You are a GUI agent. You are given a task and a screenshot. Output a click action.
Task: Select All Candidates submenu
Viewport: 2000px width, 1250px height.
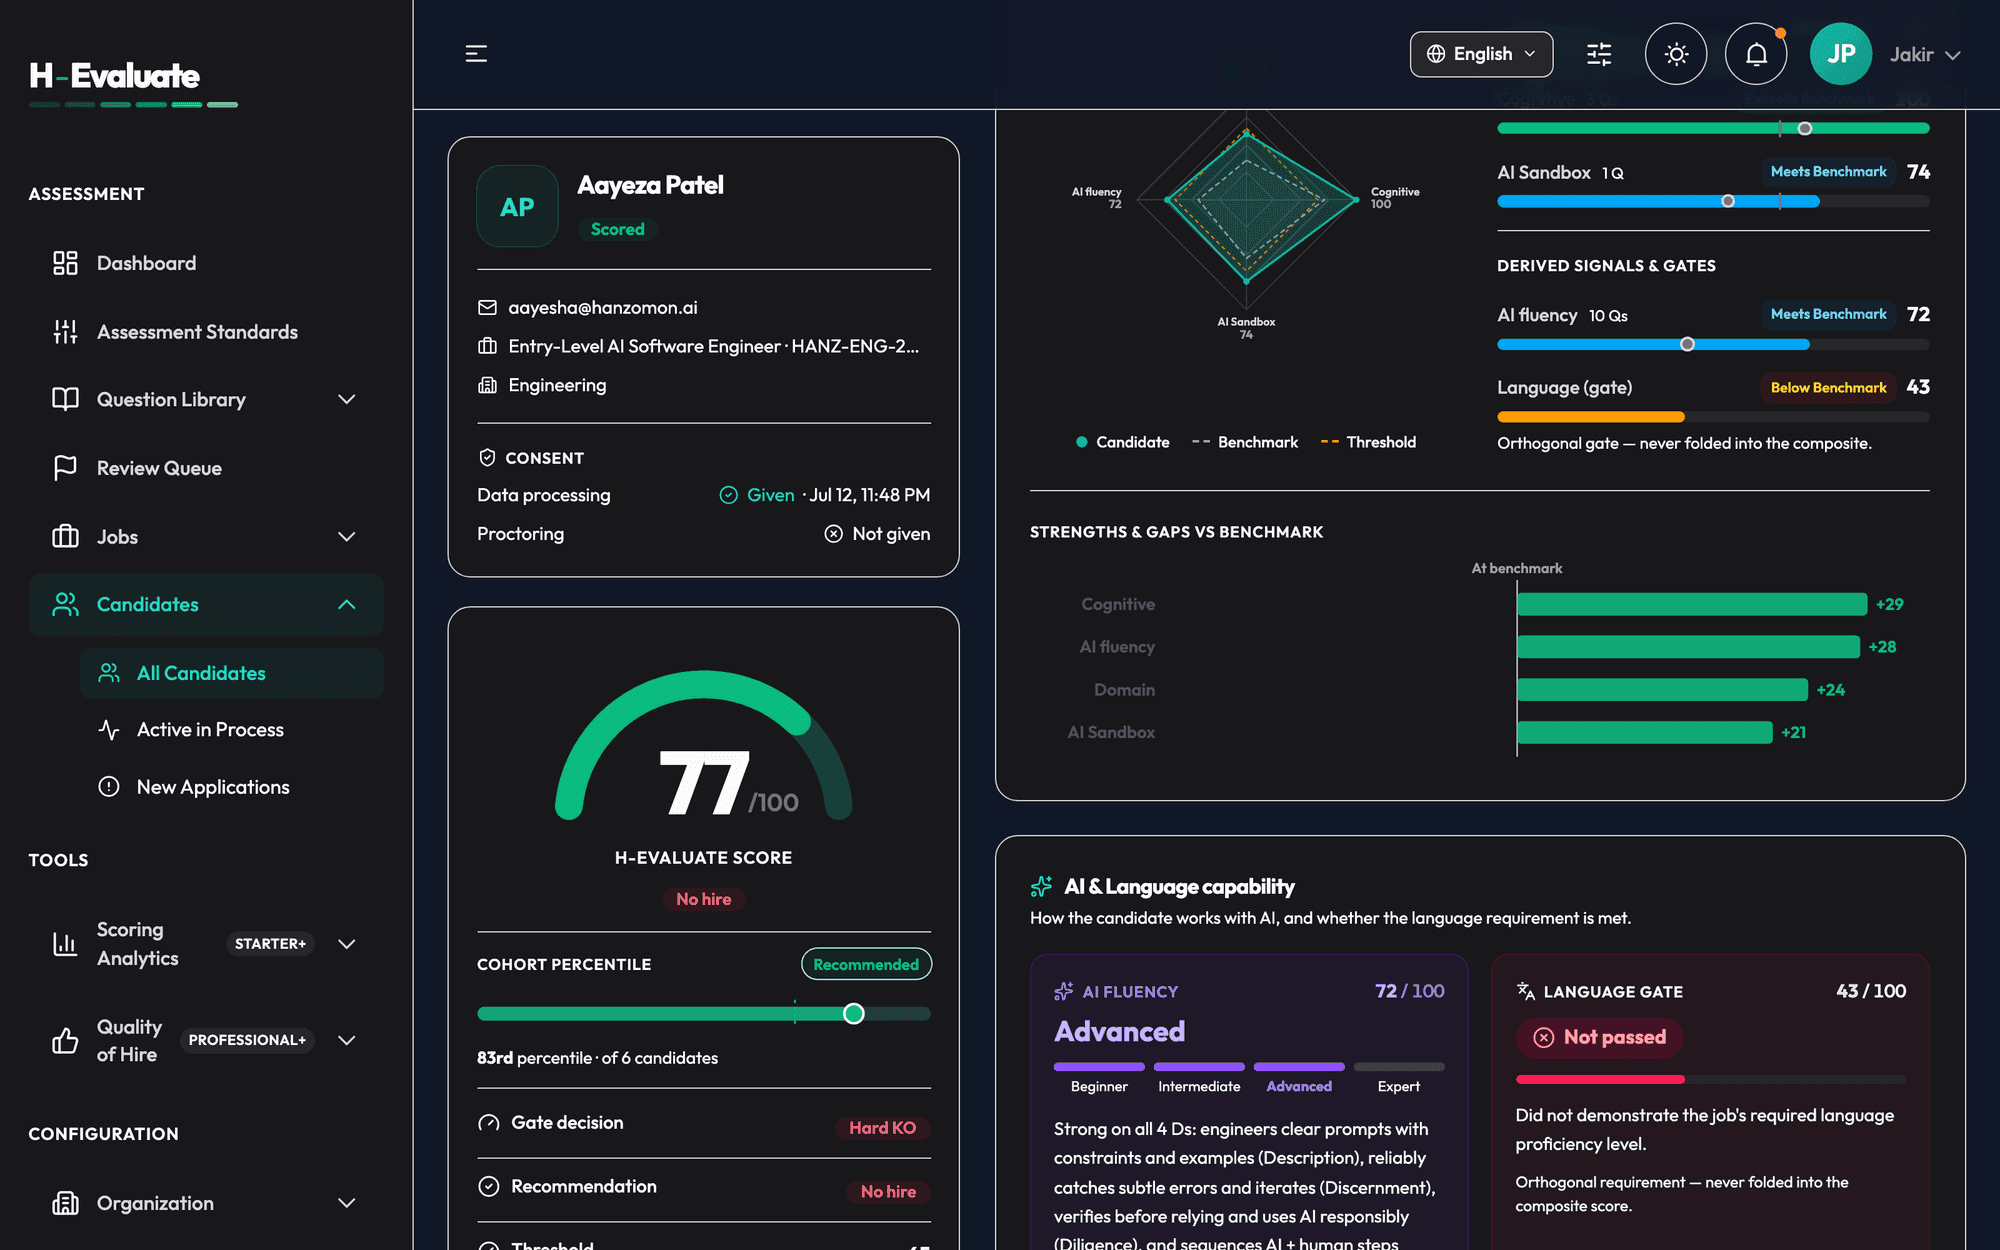(232, 673)
